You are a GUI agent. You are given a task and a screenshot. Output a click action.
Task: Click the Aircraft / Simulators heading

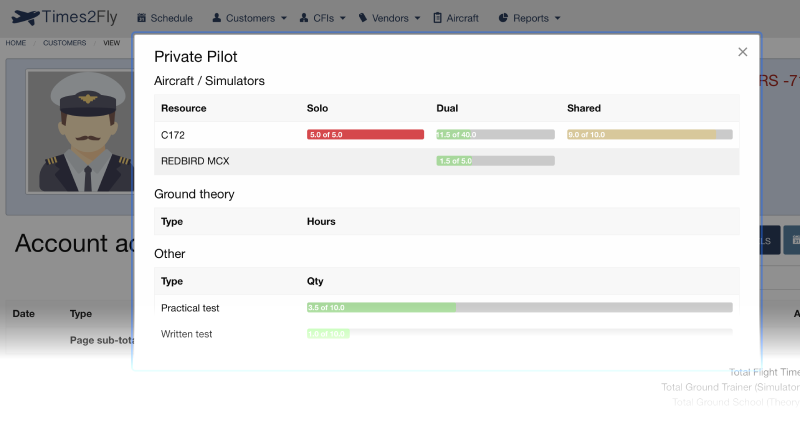click(x=209, y=81)
